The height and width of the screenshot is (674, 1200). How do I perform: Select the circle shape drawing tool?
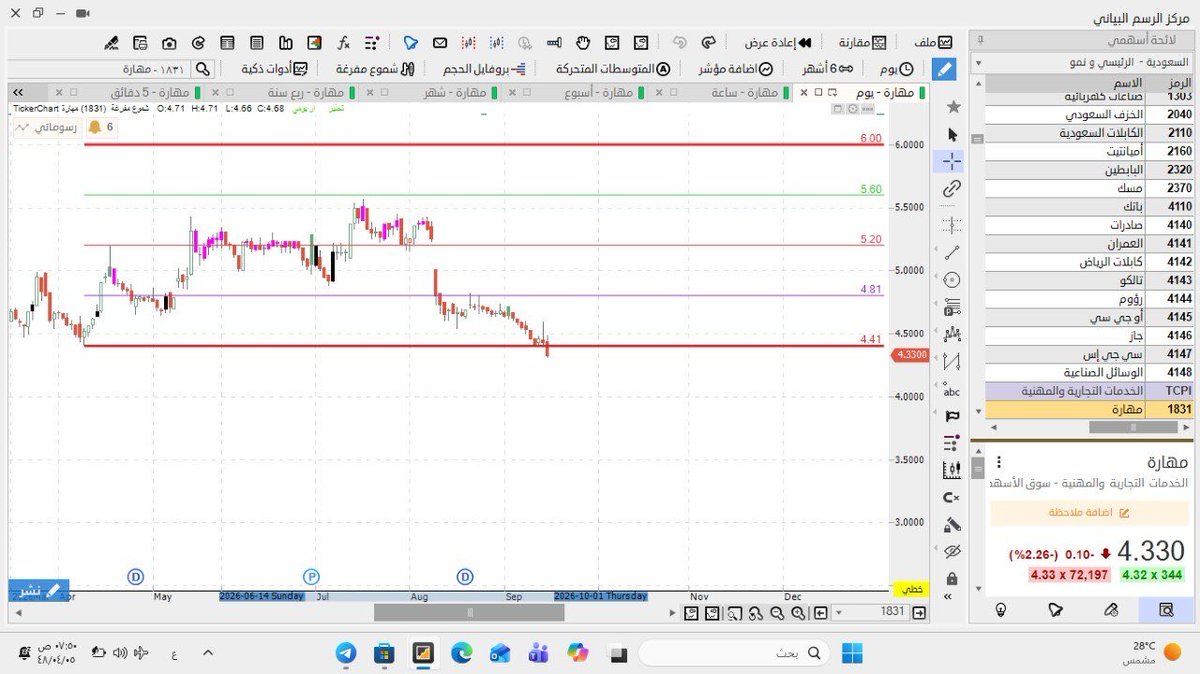coord(952,280)
